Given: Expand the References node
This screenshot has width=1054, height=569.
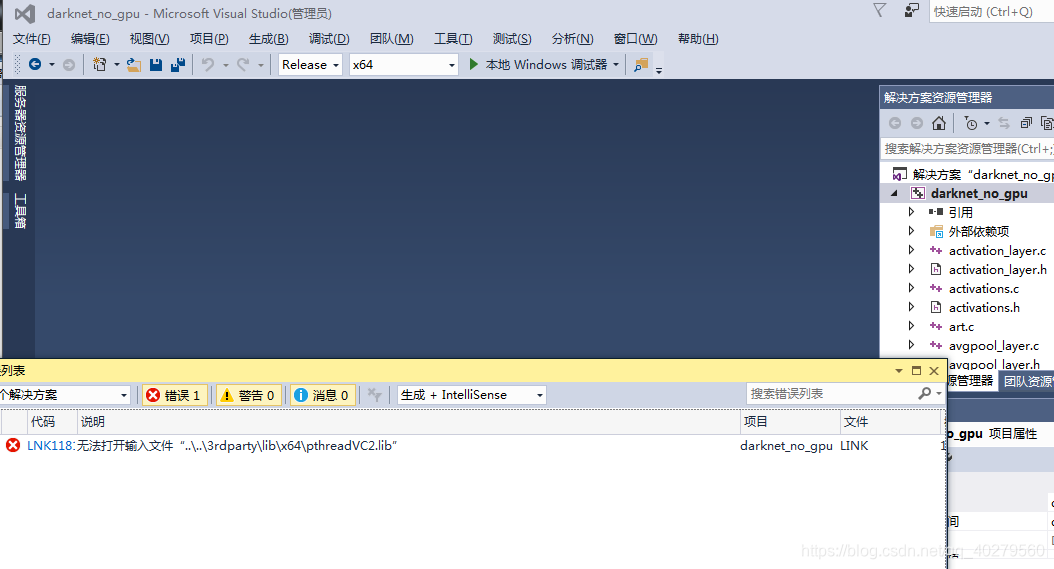Looking at the screenshot, I should (x=911, y=212).
